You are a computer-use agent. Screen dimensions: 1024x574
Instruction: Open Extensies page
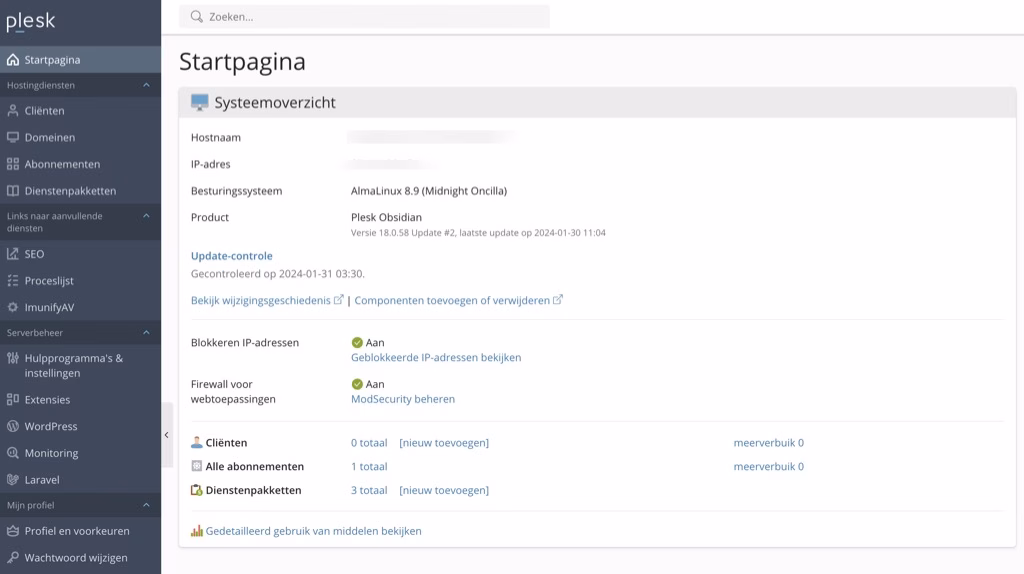pos(80,399)
